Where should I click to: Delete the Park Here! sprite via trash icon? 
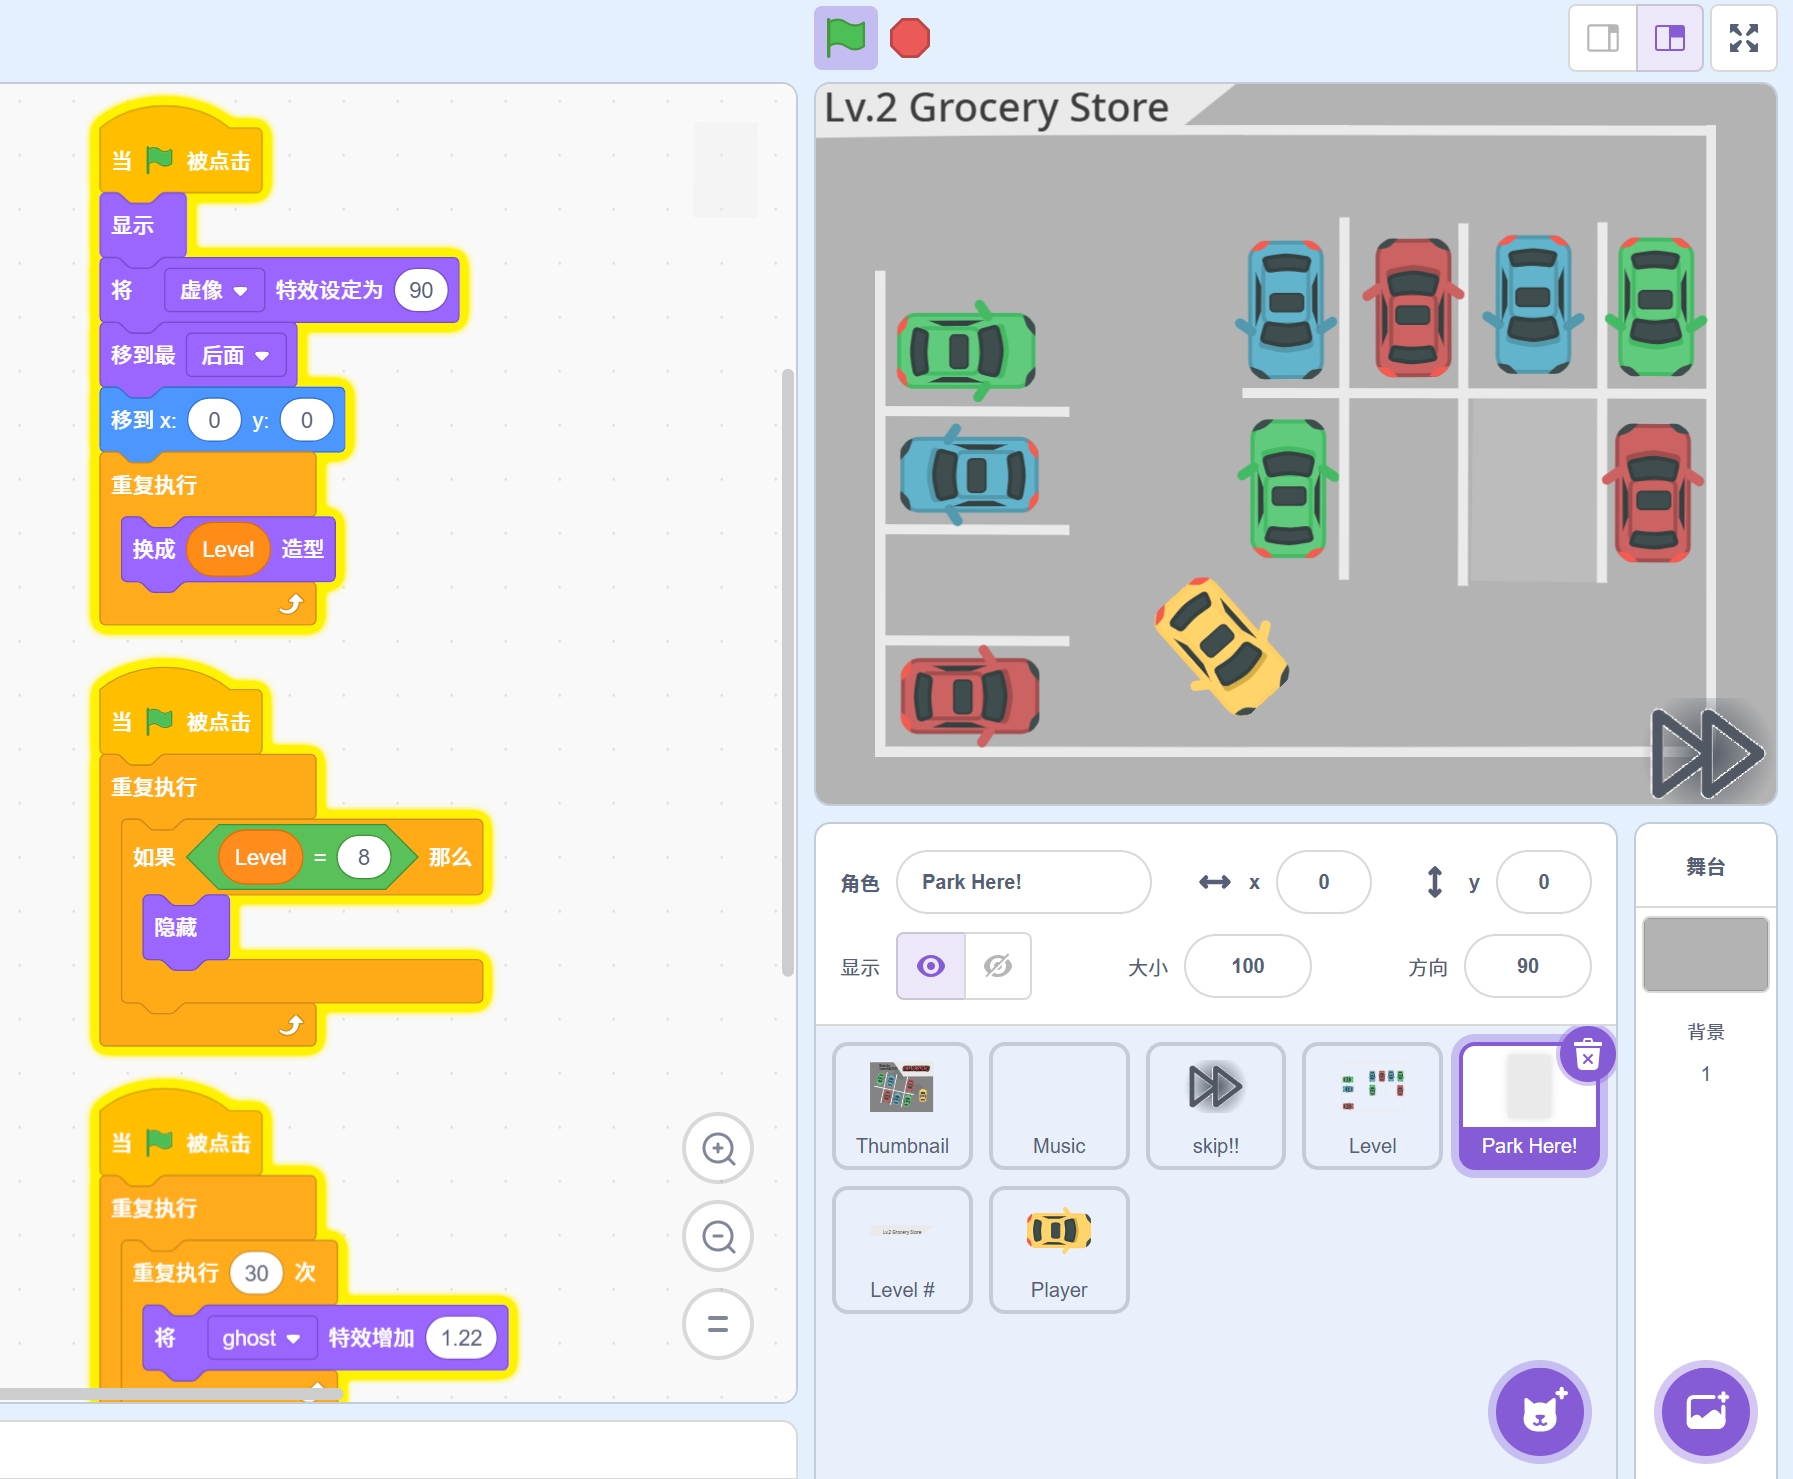(x=1587, y=1055)
